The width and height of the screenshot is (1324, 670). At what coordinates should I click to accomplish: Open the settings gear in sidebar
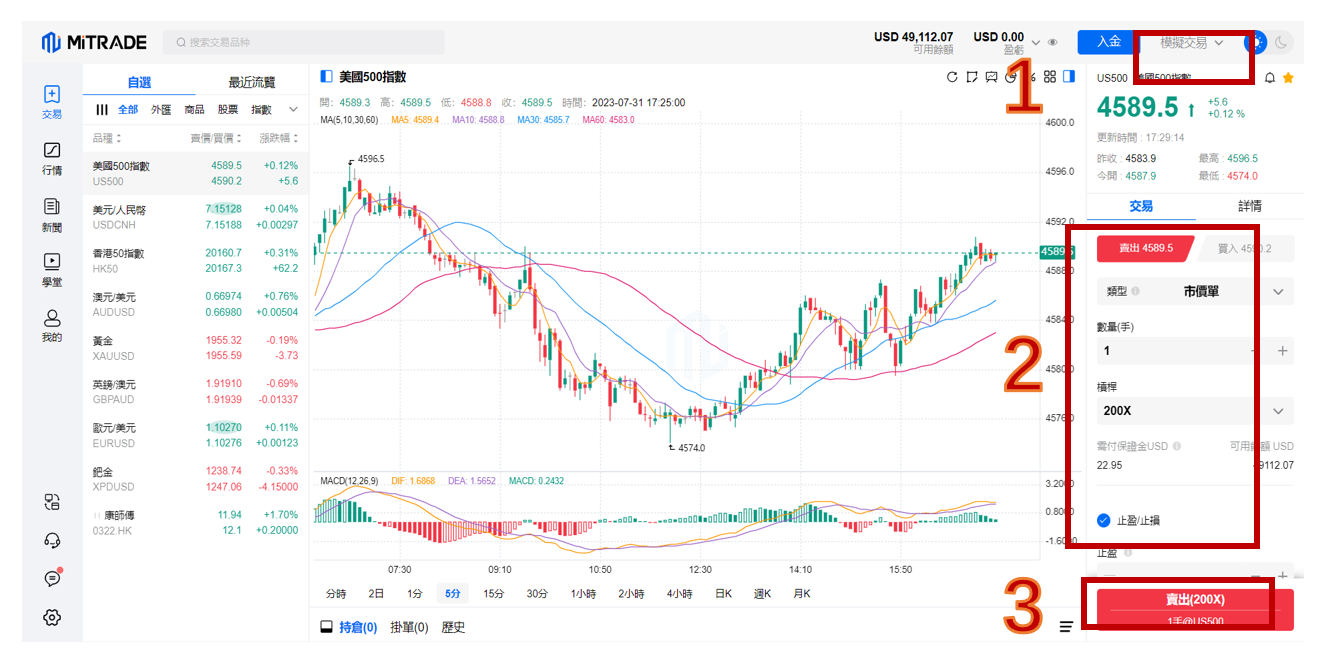[x=52, y=617]
